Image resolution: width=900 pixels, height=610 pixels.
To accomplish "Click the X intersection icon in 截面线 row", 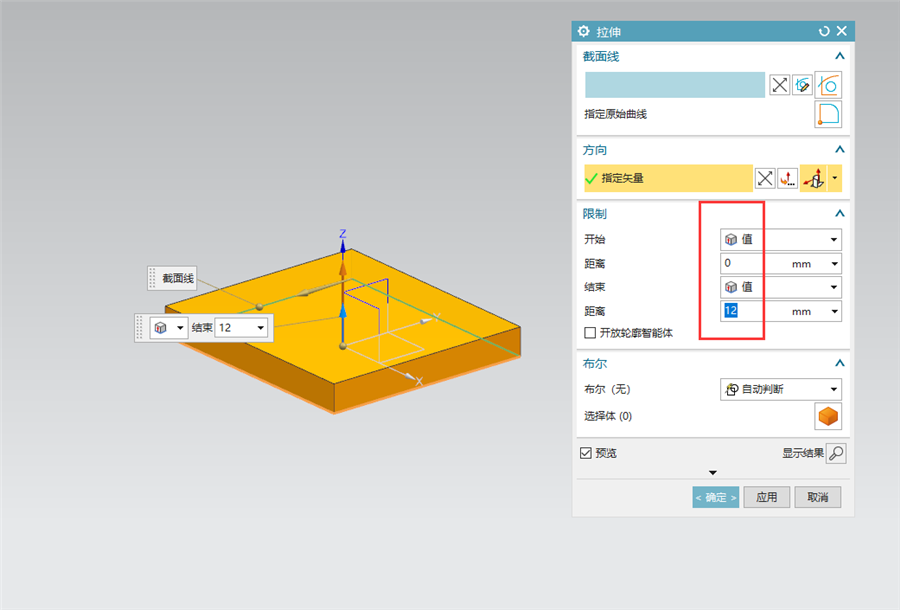I will tap(779, 86).
